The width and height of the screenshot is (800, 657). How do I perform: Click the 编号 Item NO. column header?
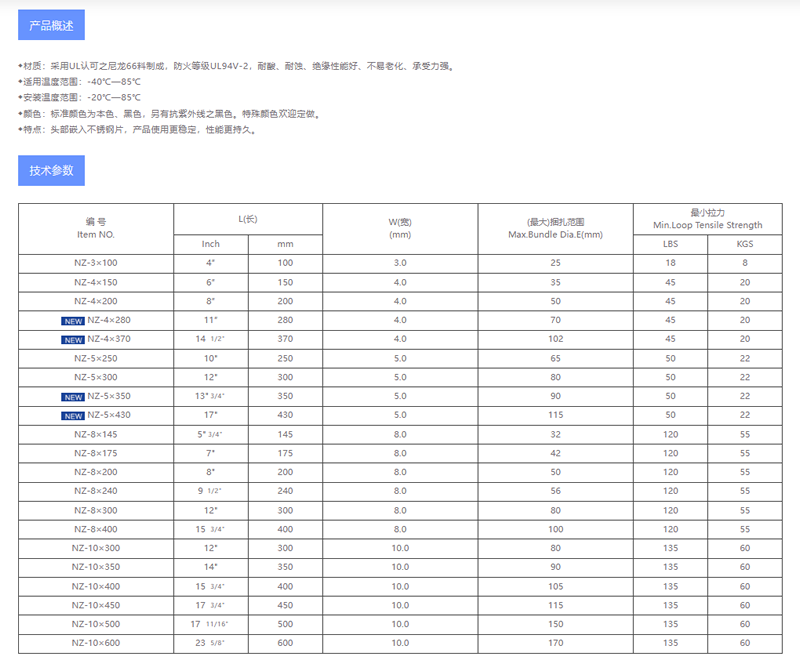click(96, 227)
